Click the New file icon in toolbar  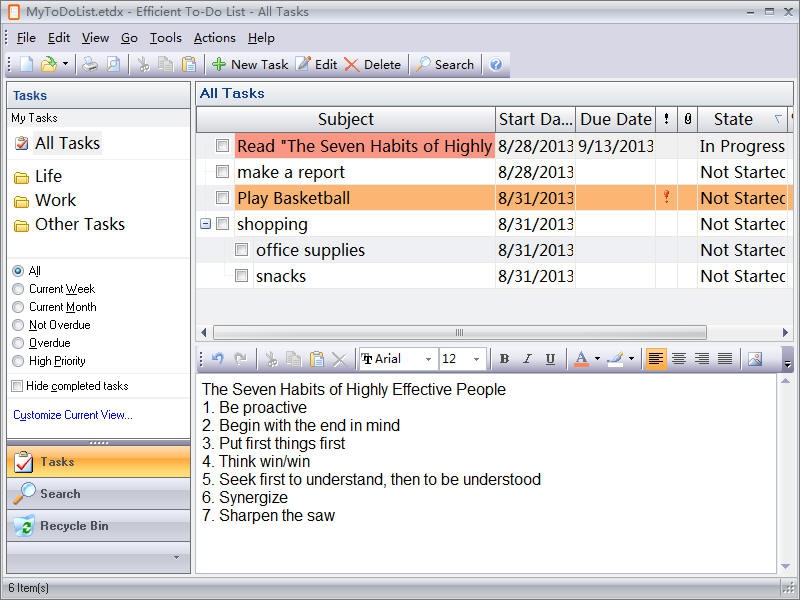(x=27, y=64)
